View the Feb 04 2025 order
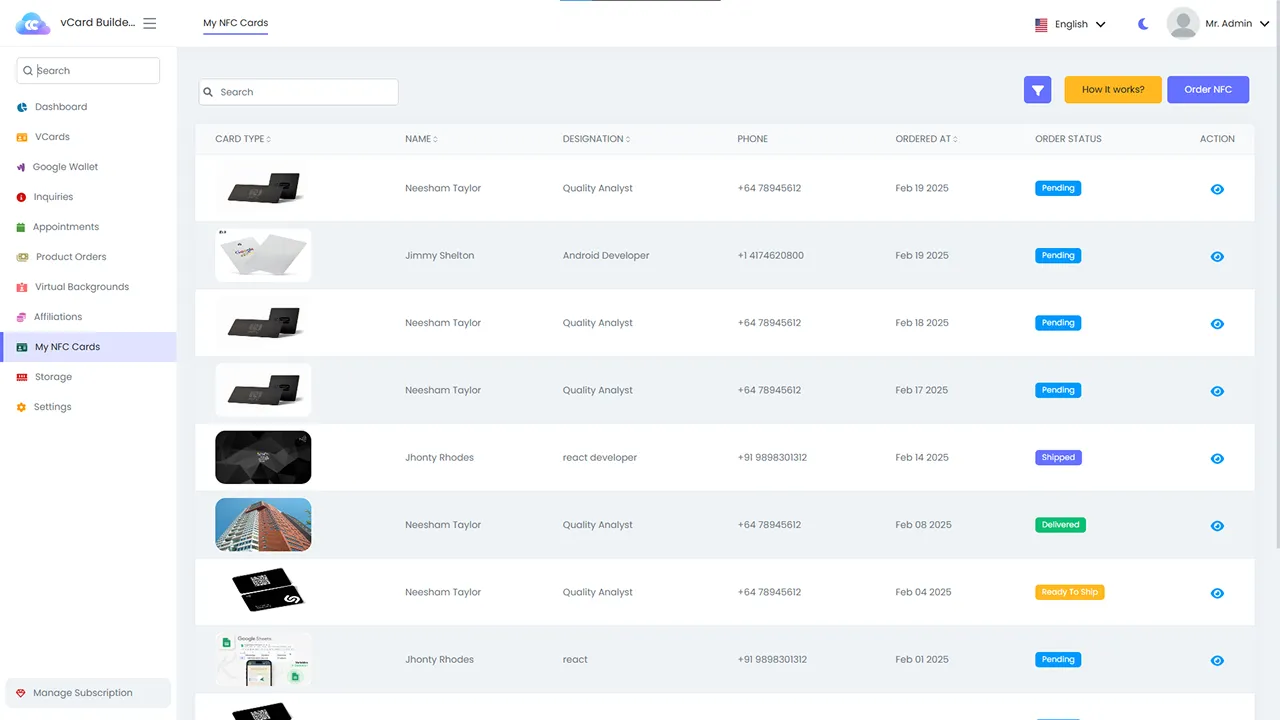Image resolution: width=1280 pixels, height=720 pixels. [1217, 593]
